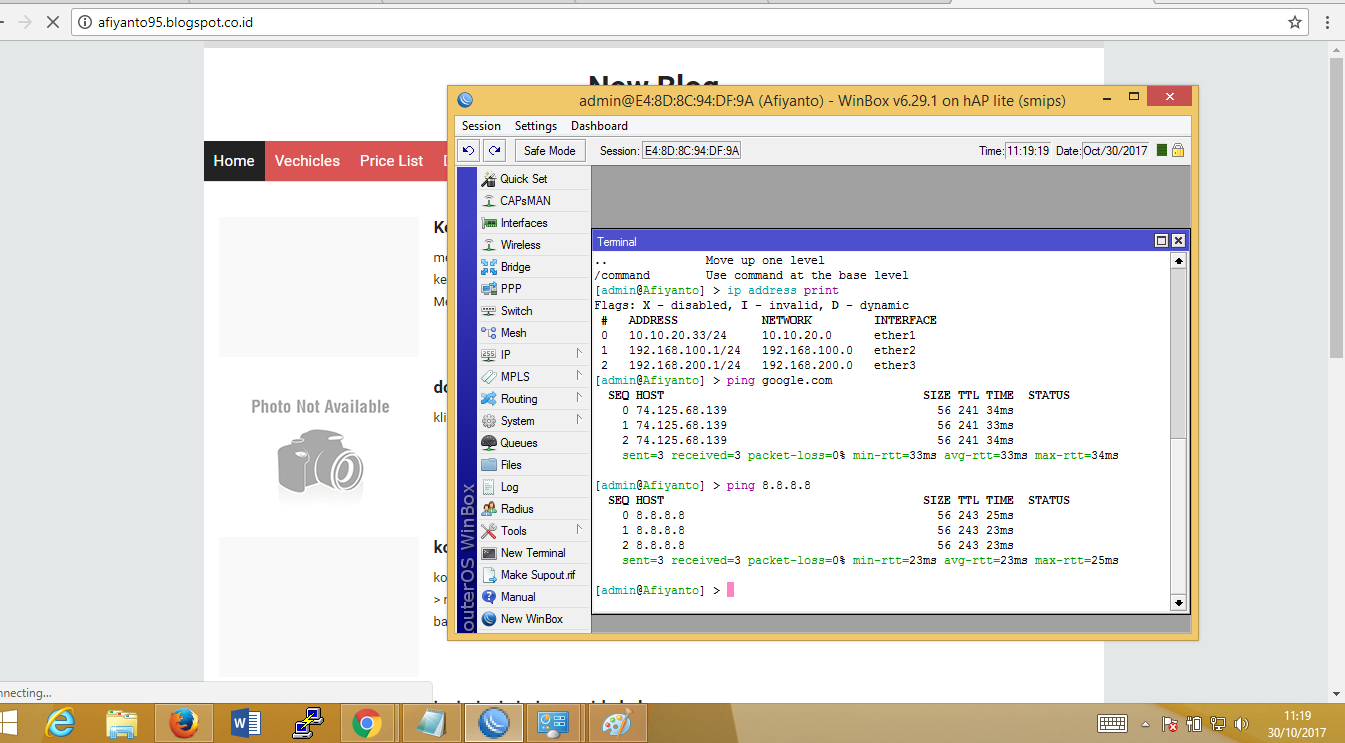Click the WinBox undo arrow button

[x=468, y=150]
